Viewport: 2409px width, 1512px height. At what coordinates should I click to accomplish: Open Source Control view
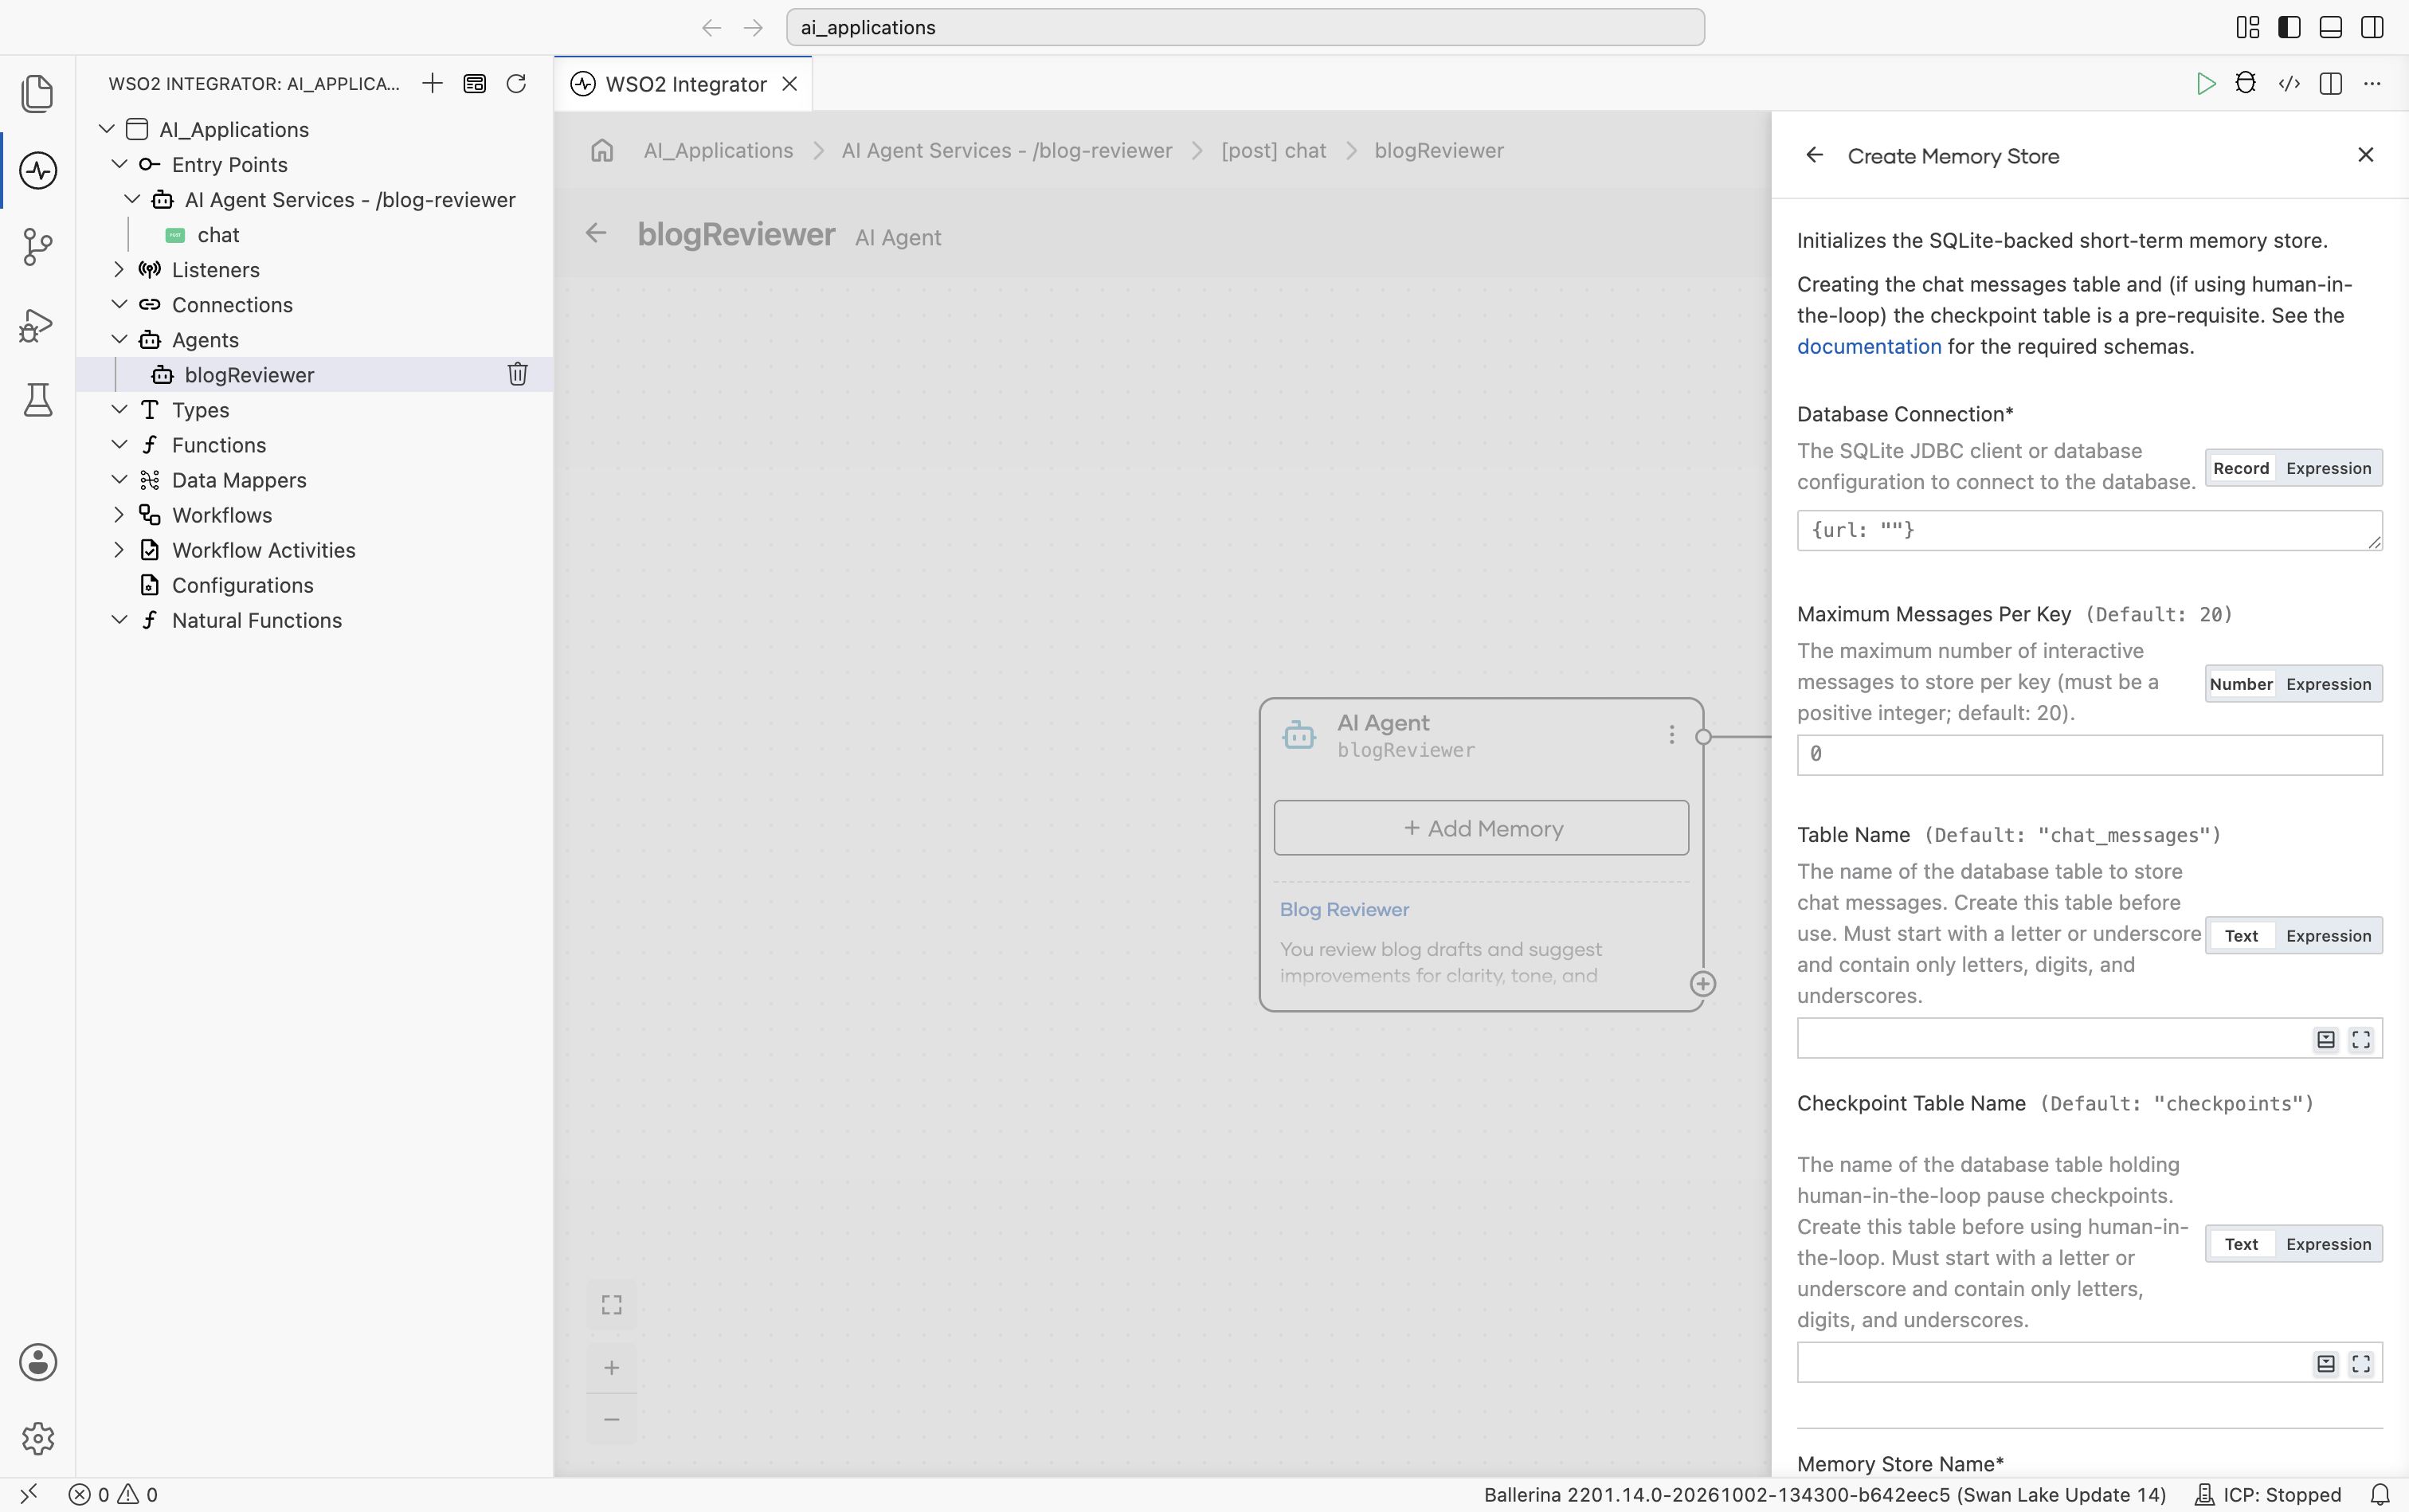pos(38,247)
